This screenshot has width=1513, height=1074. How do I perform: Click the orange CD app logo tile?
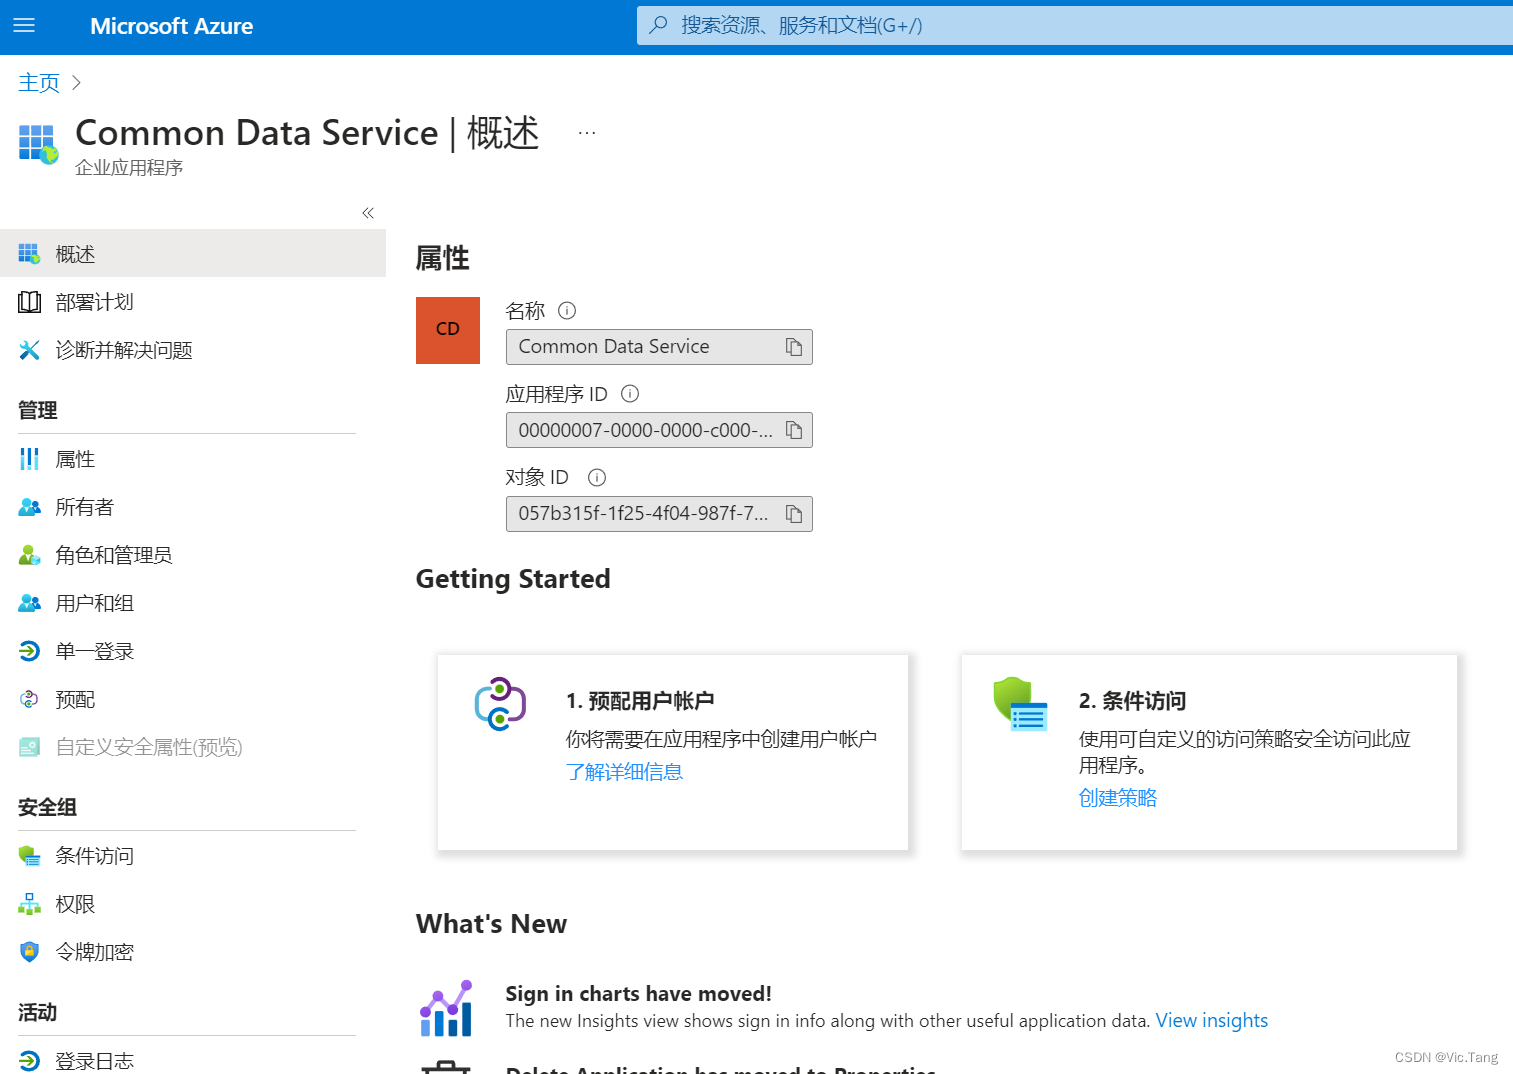448,330
